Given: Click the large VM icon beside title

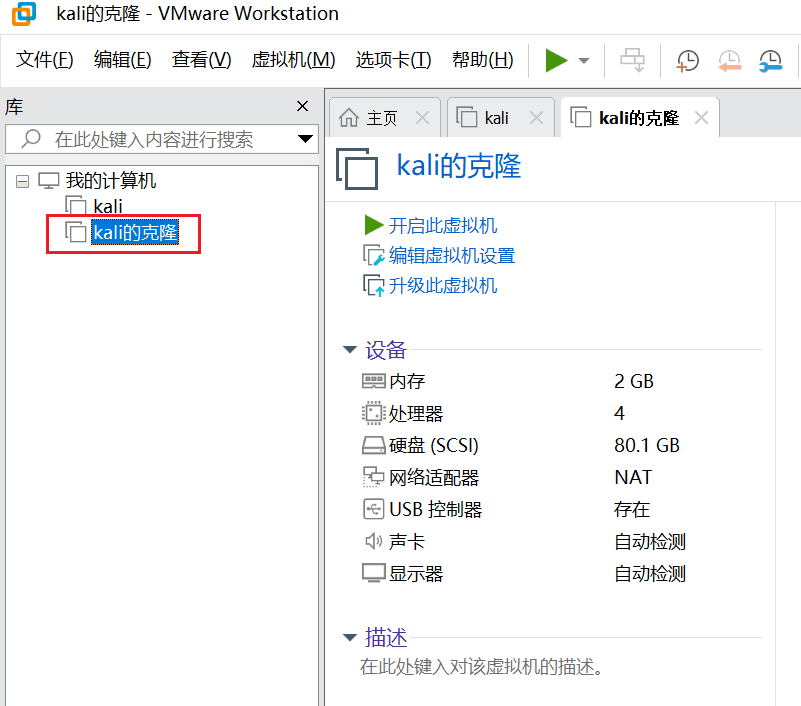Looking at the screenshot, I should click(x=357, y=169).
